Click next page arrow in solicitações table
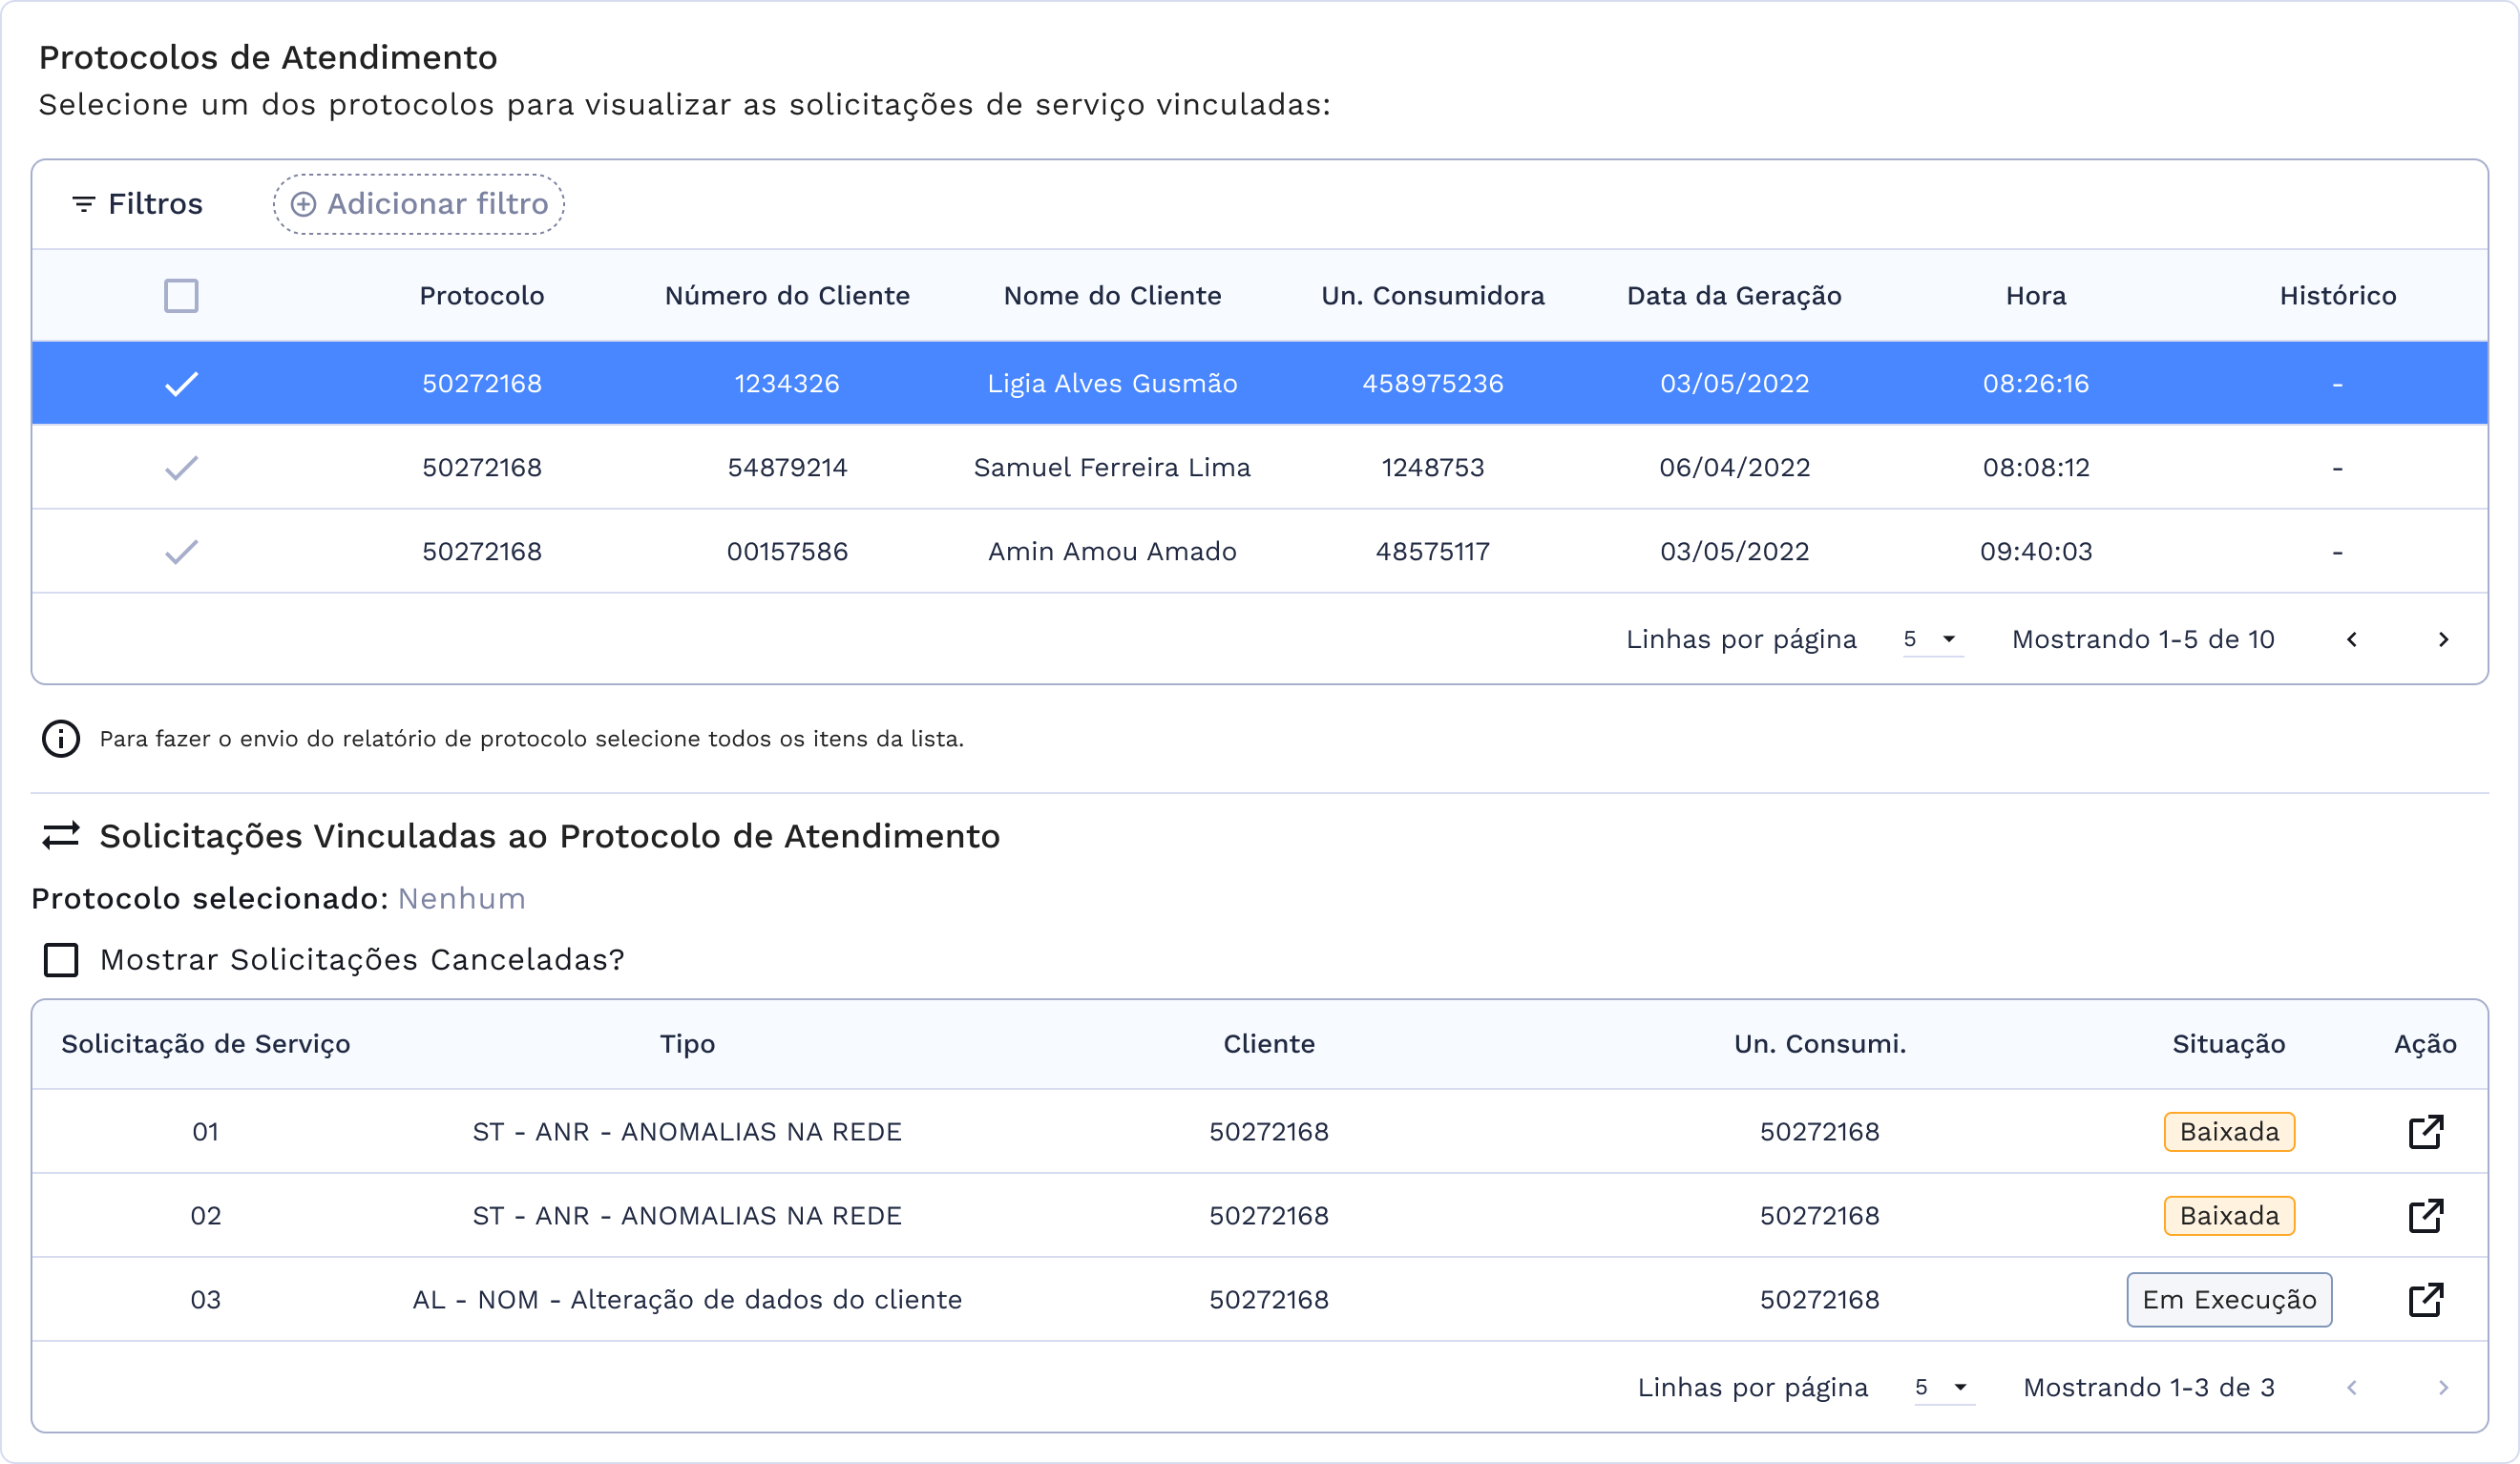 coord(2443,1388)
